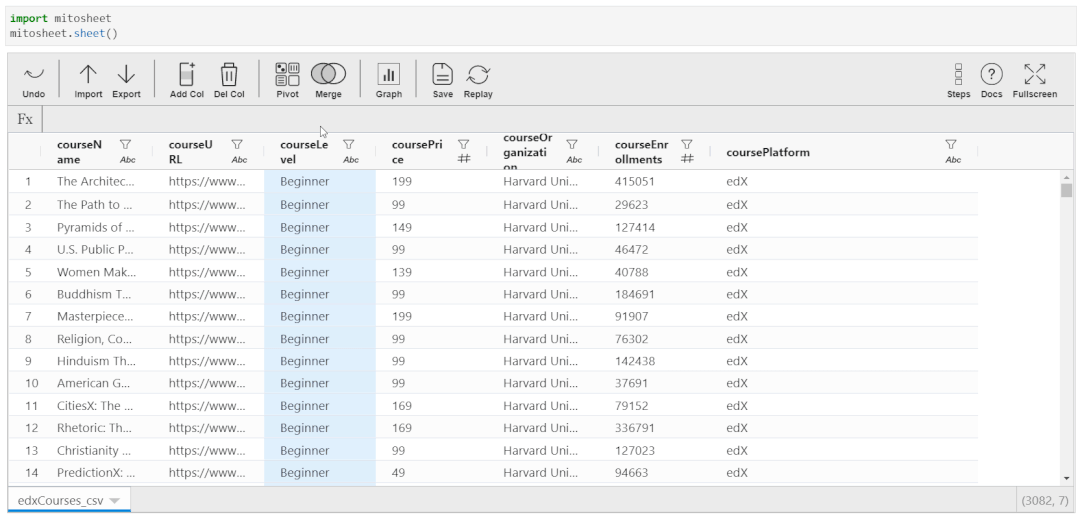
Task: Click the number type icon under courseEnrollments
Action: 687,159
